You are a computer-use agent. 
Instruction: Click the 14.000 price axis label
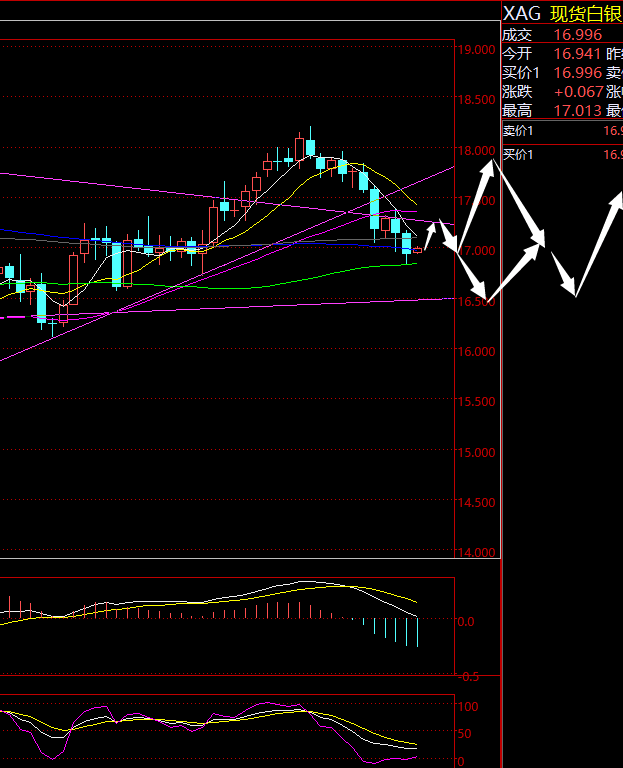click(477, 552)
